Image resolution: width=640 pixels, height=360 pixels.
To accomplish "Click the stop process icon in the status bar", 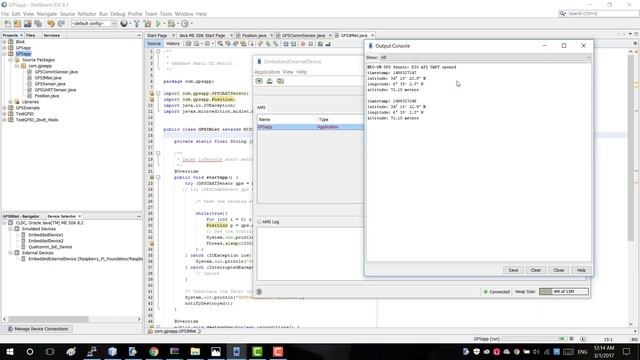I will [571, 339].
